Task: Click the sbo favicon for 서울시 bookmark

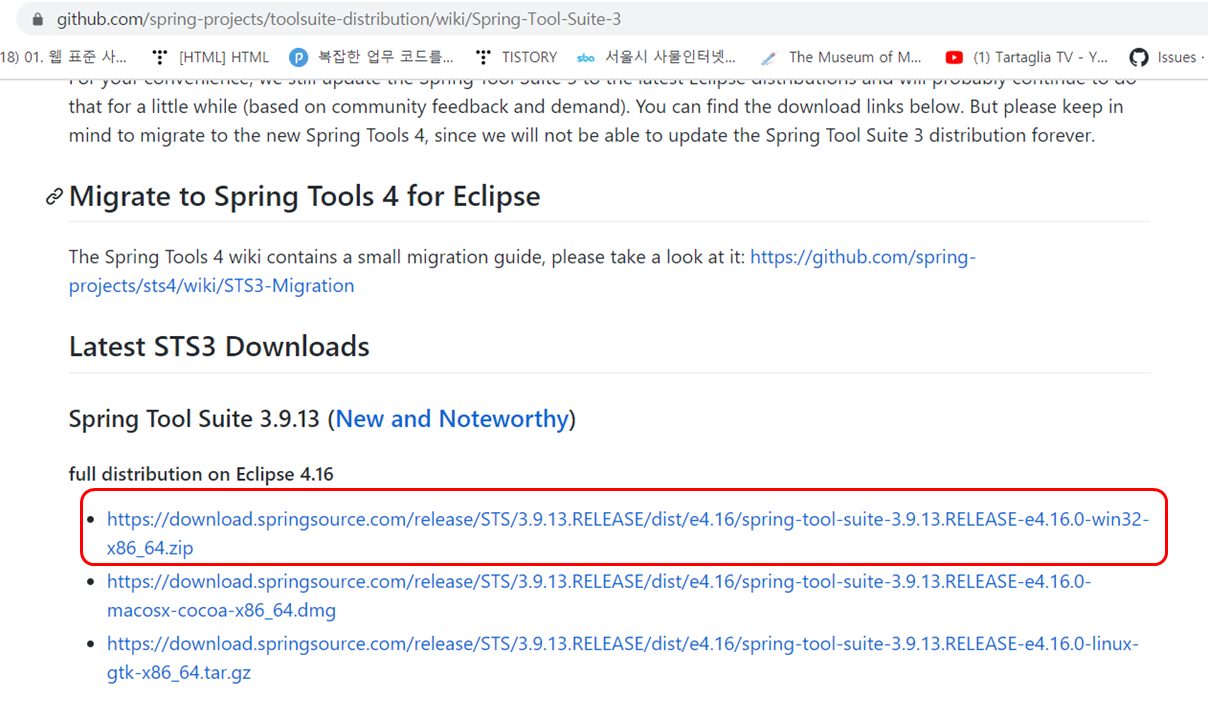Action: pos(586,58)
